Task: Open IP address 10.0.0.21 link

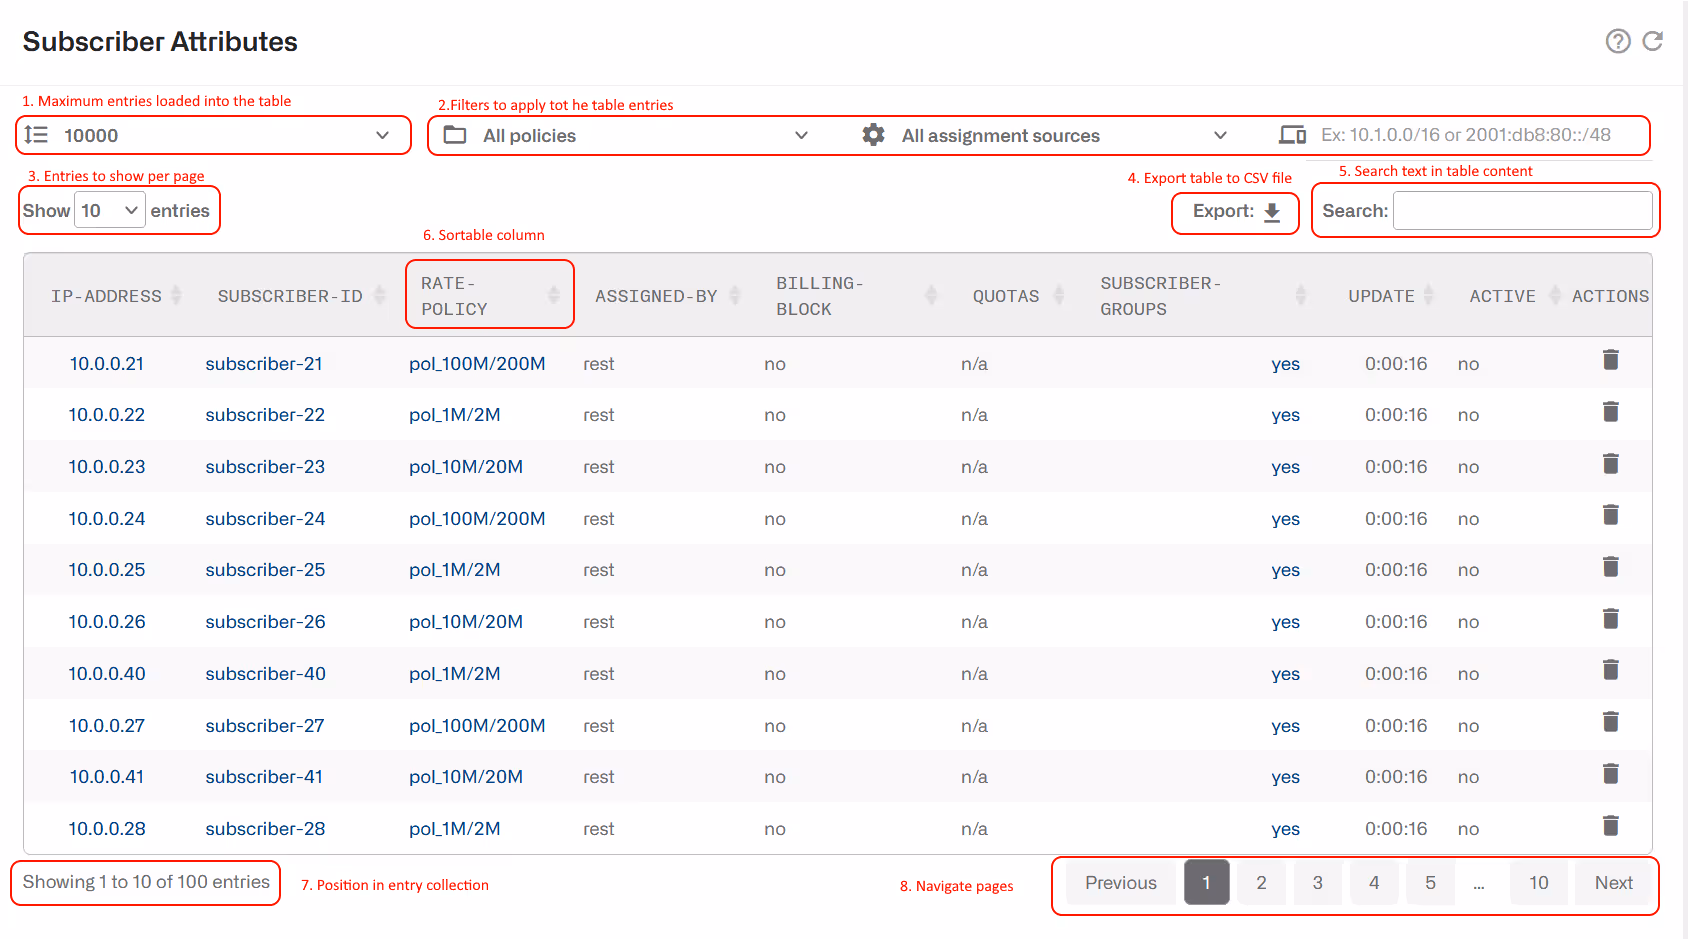Action: click(107, 364)
